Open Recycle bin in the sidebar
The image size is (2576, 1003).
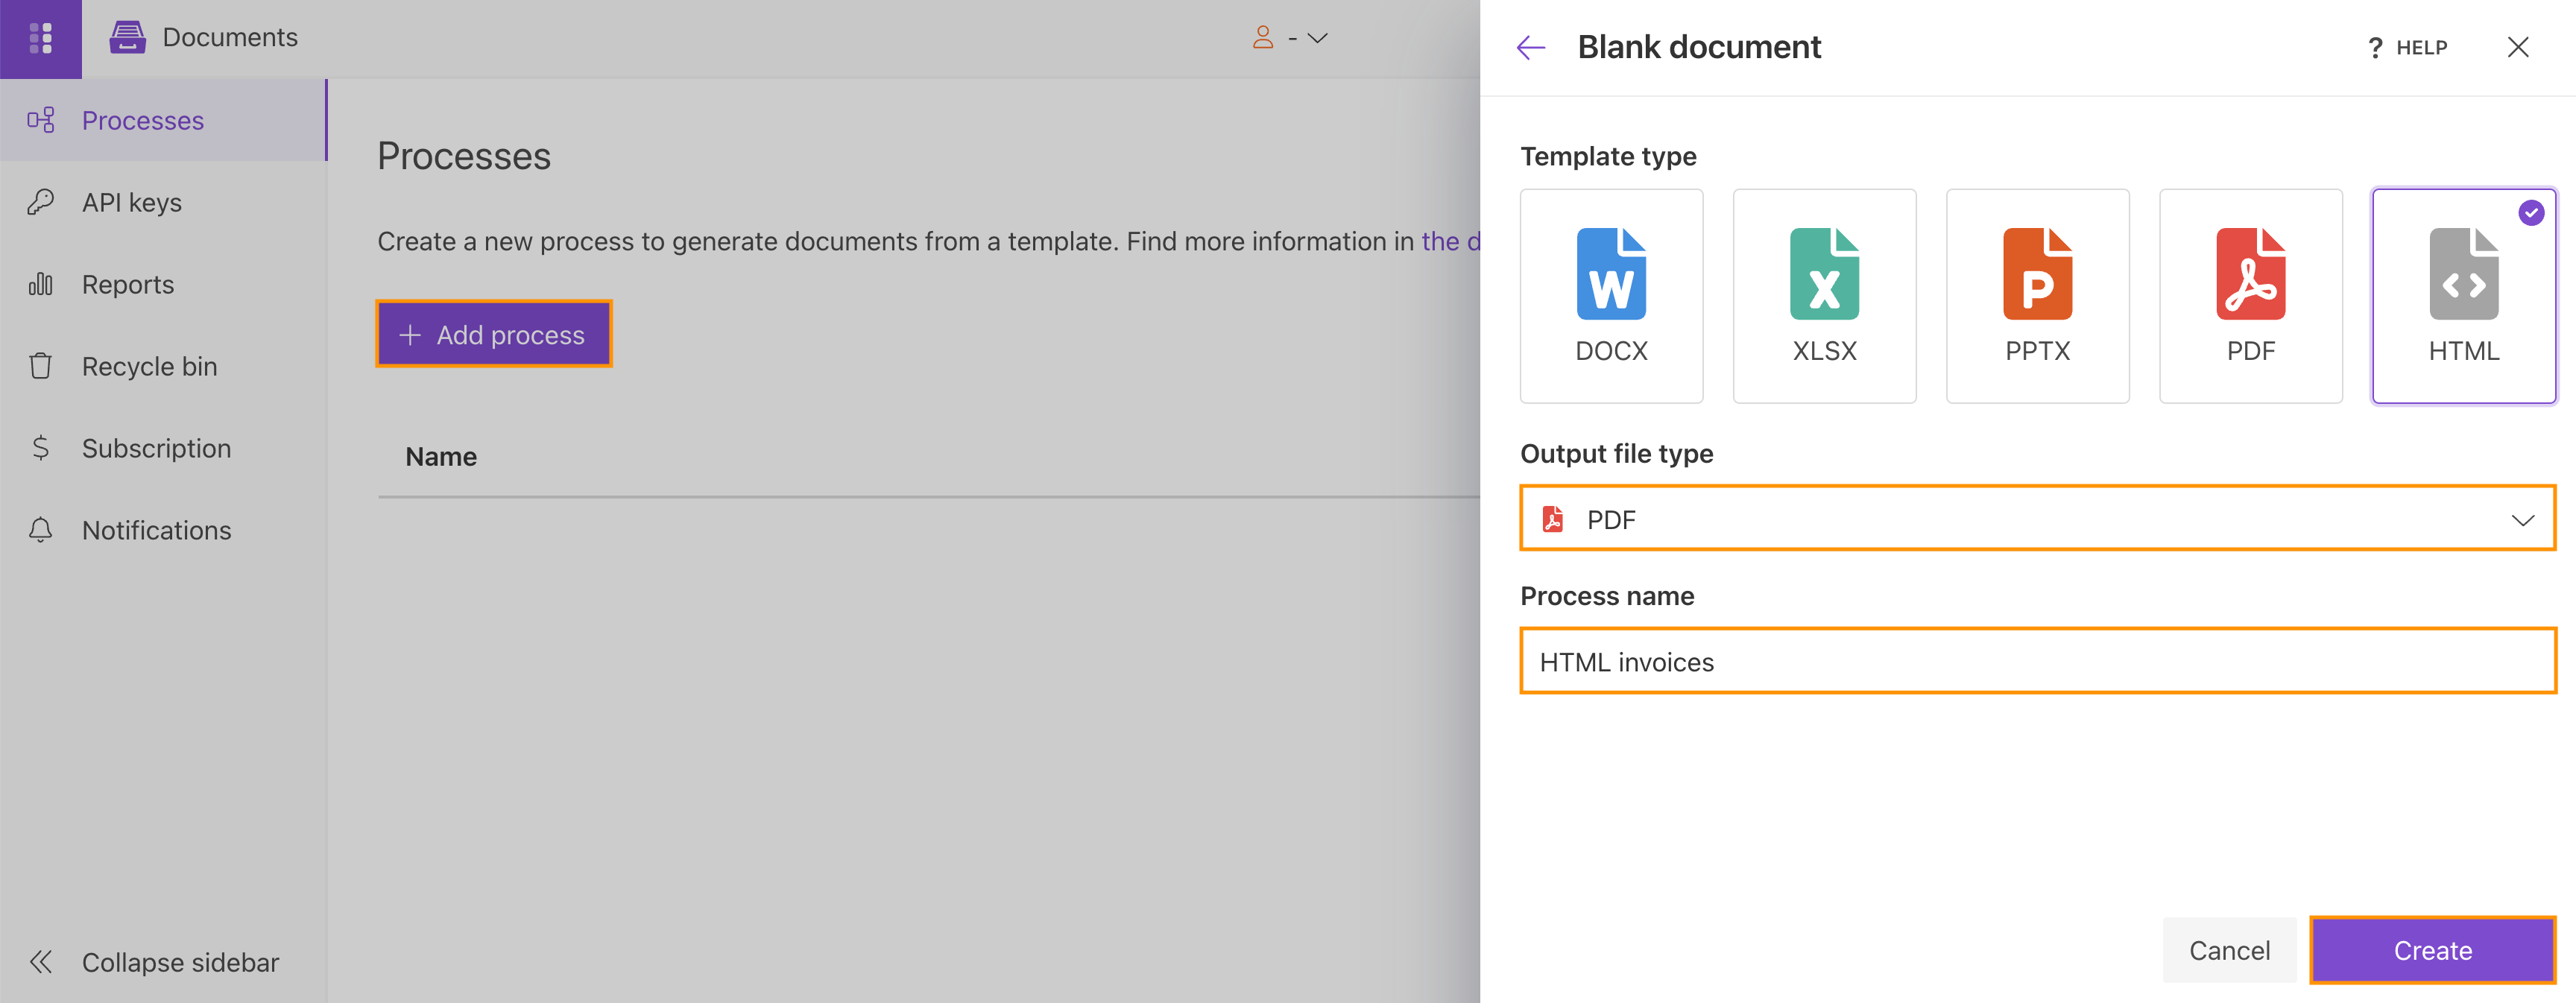(163, 366)
